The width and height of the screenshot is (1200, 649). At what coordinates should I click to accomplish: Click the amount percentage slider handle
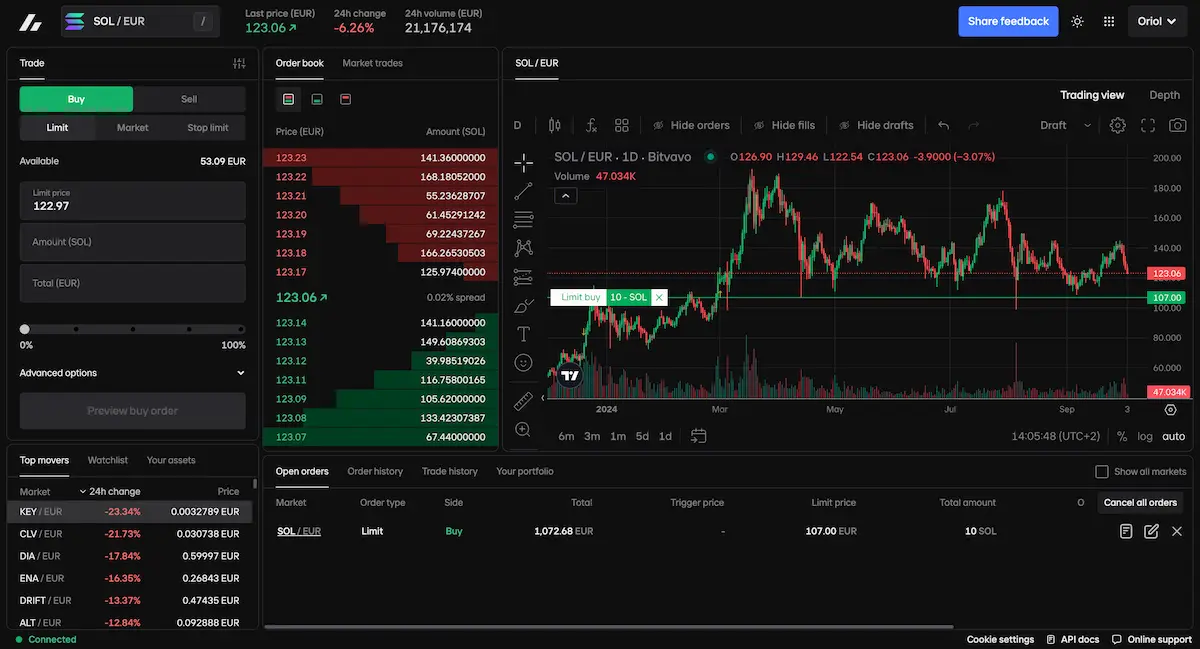point(25,329)
